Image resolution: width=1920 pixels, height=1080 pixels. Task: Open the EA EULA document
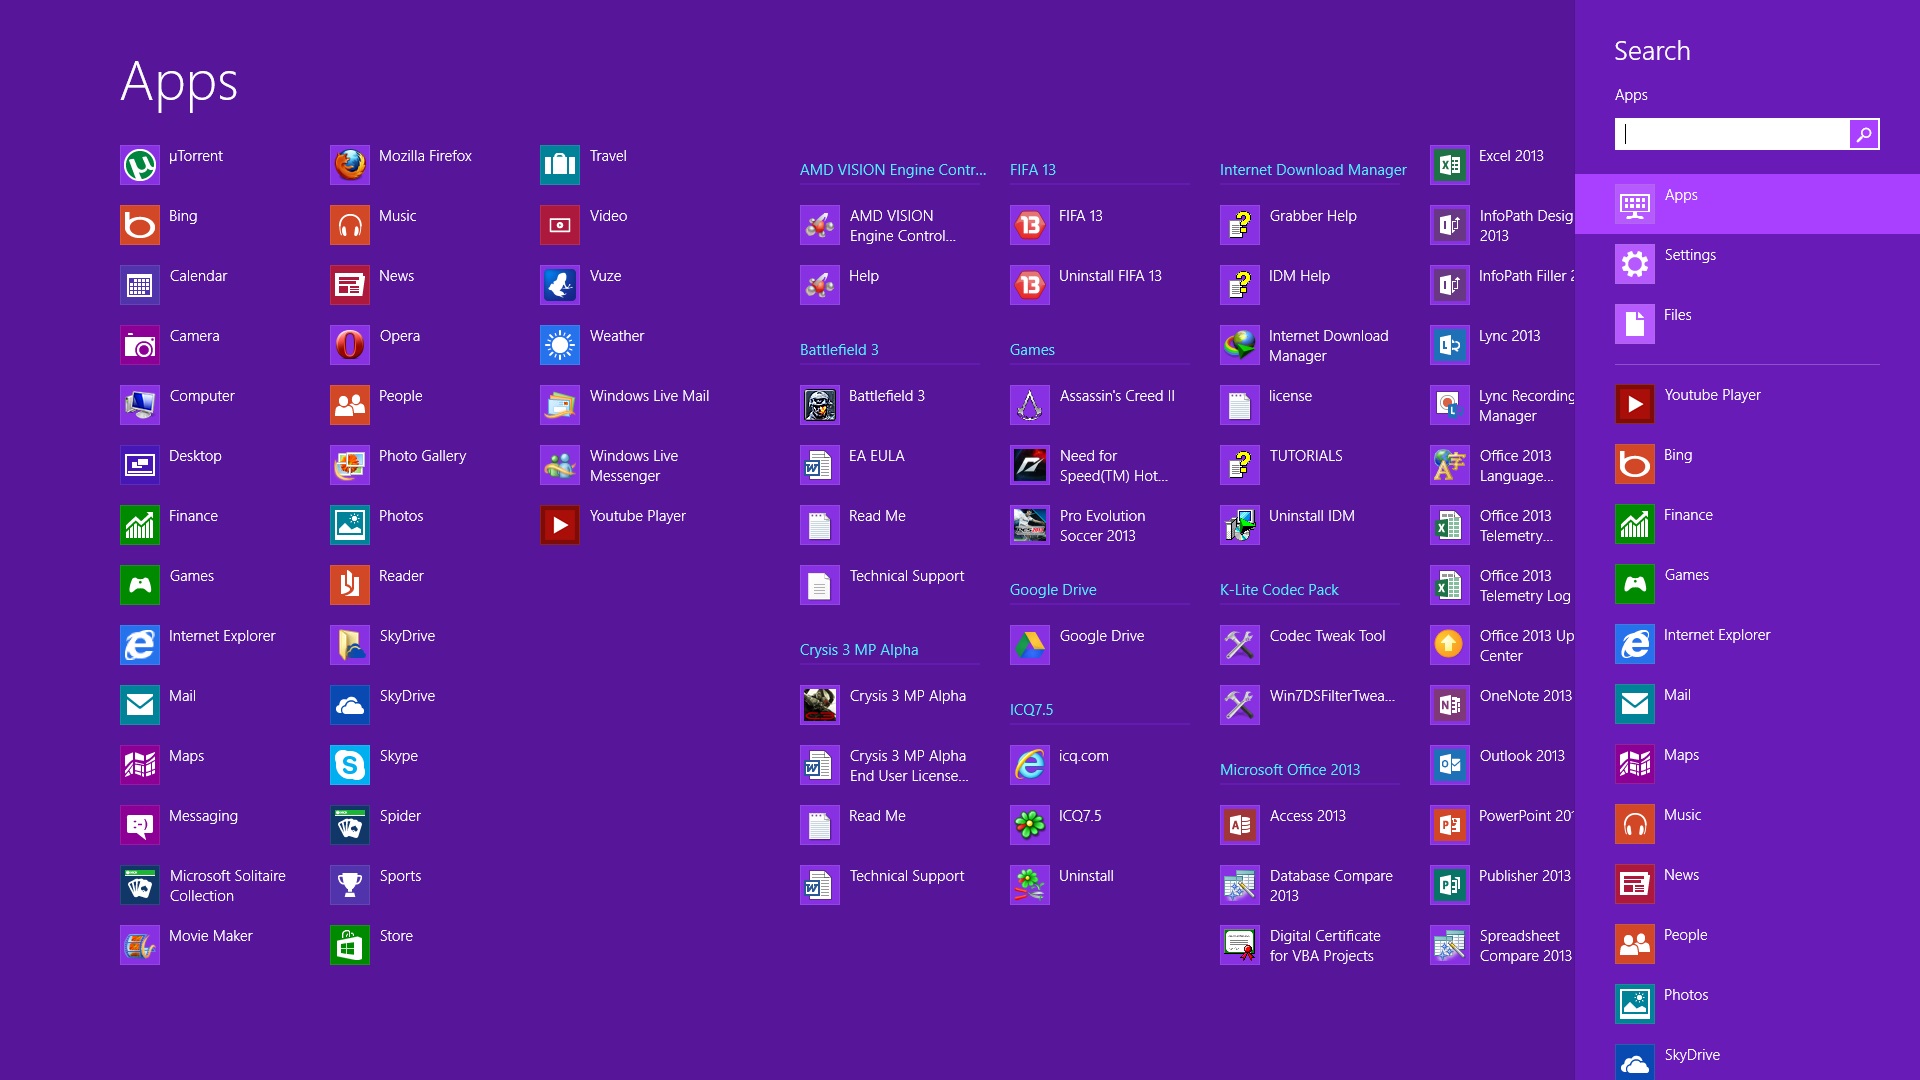pos(853,465)
